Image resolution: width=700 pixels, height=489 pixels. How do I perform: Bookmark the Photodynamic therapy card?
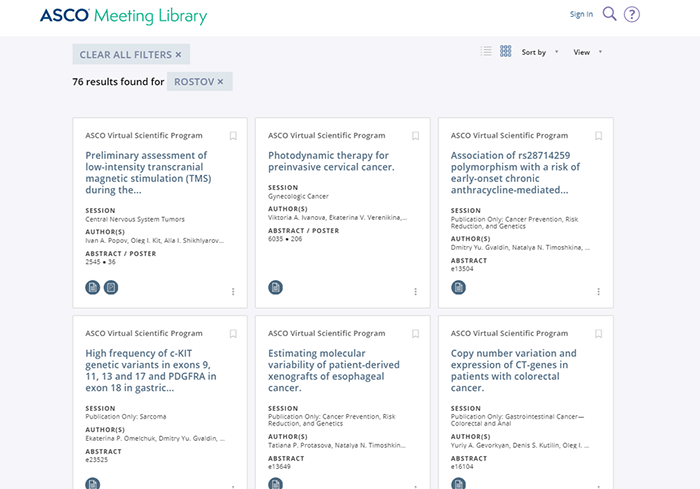pyautogui.click(x=416, y=136)
